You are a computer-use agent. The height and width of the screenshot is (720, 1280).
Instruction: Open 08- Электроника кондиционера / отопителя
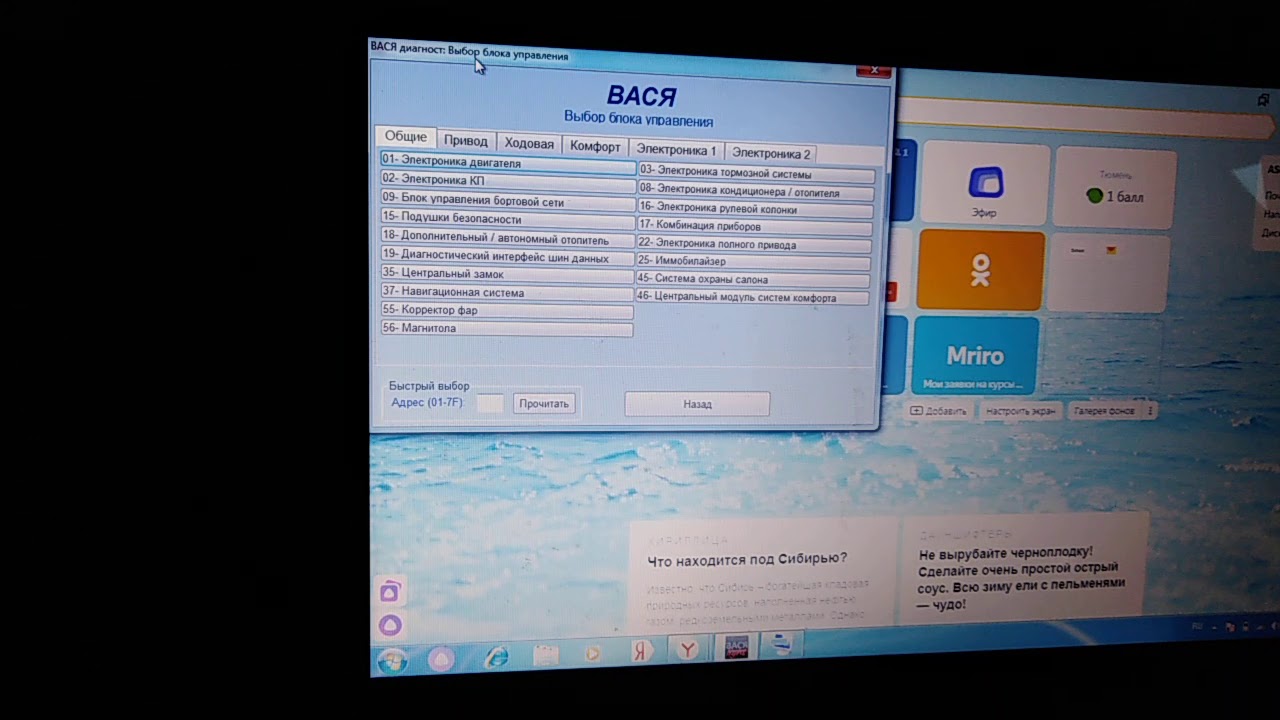click(756, 191)
